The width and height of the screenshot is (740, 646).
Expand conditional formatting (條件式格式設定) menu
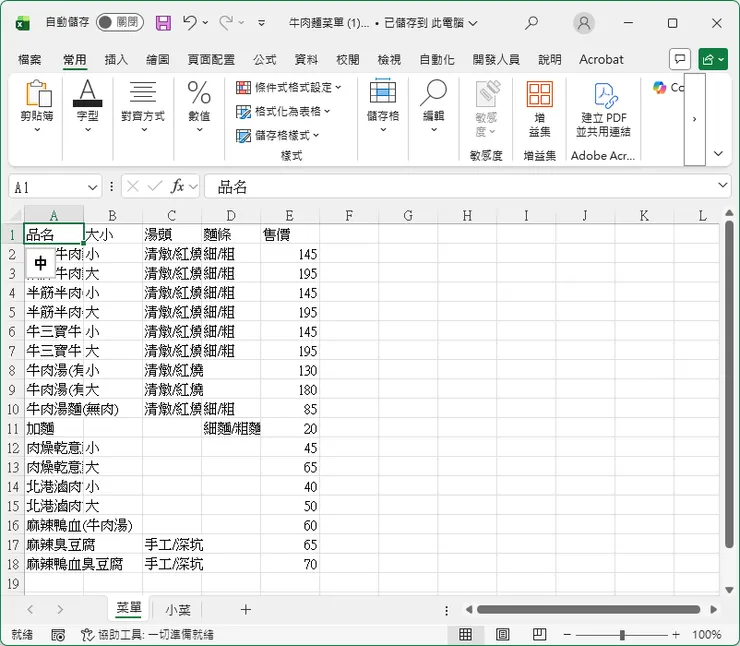click(x=289, y=87)
